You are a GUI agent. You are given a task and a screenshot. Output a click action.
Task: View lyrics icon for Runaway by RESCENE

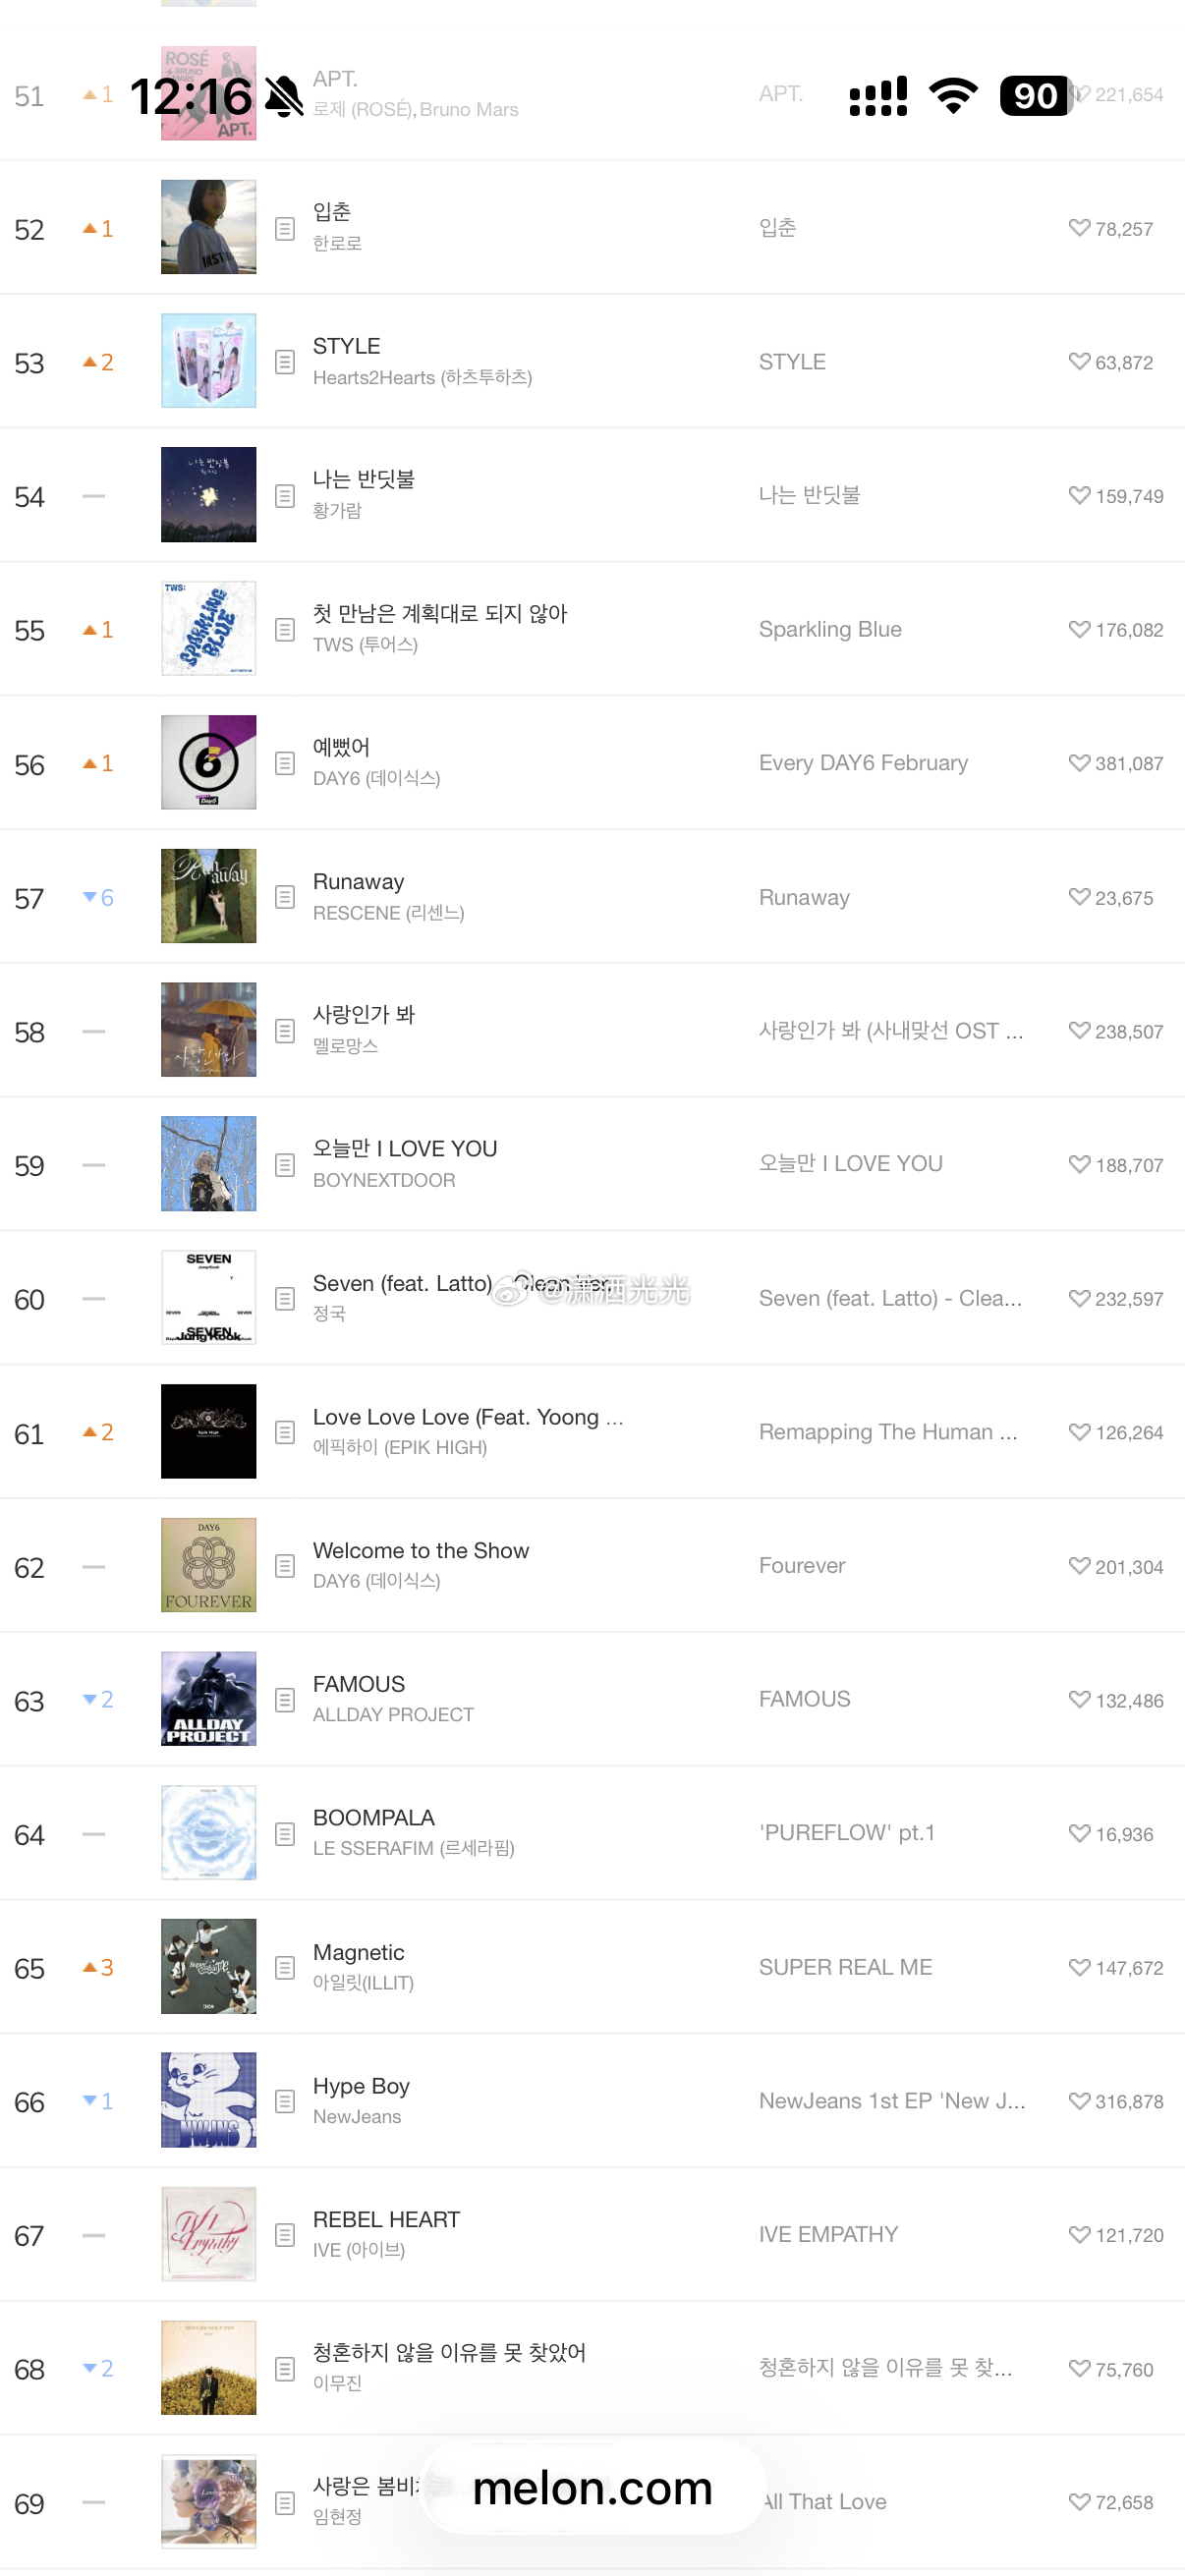tap(285, 897)
